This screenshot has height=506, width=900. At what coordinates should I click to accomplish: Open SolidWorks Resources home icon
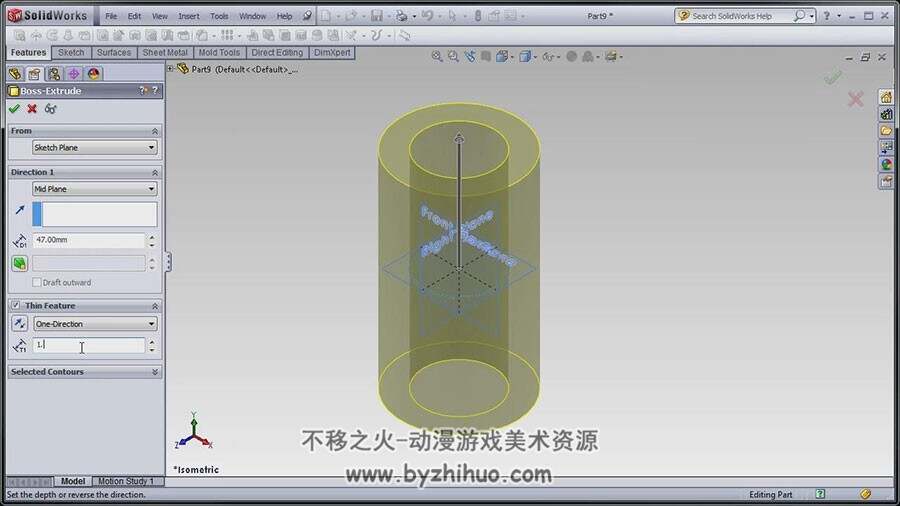coord(886,97)
